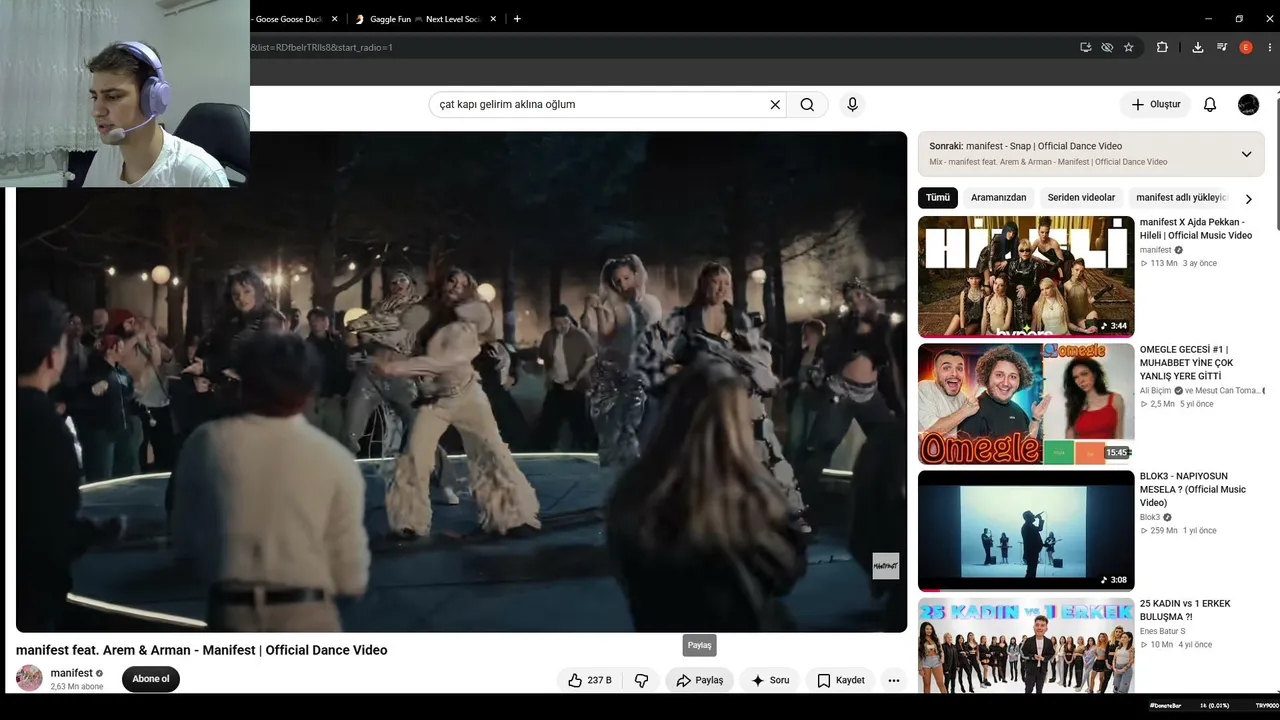This screenshot has height=720, width=1280.
Task: Click the Manifest watermark in the video
Action: pyautogui.click(x=886, y=566)
